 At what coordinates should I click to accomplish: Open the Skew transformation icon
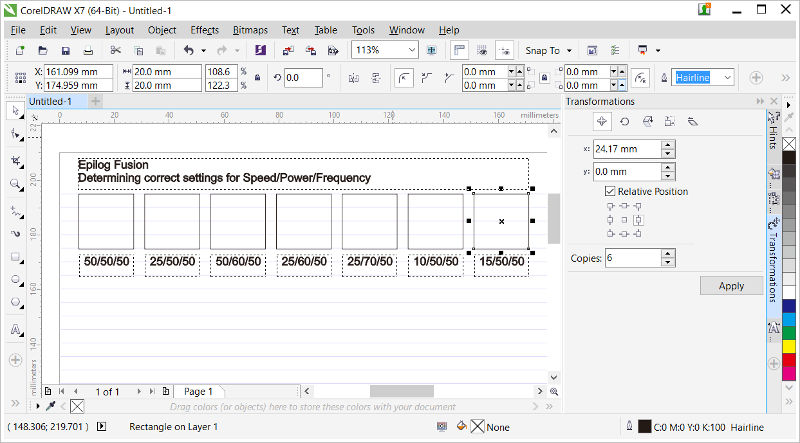[693, 121]
